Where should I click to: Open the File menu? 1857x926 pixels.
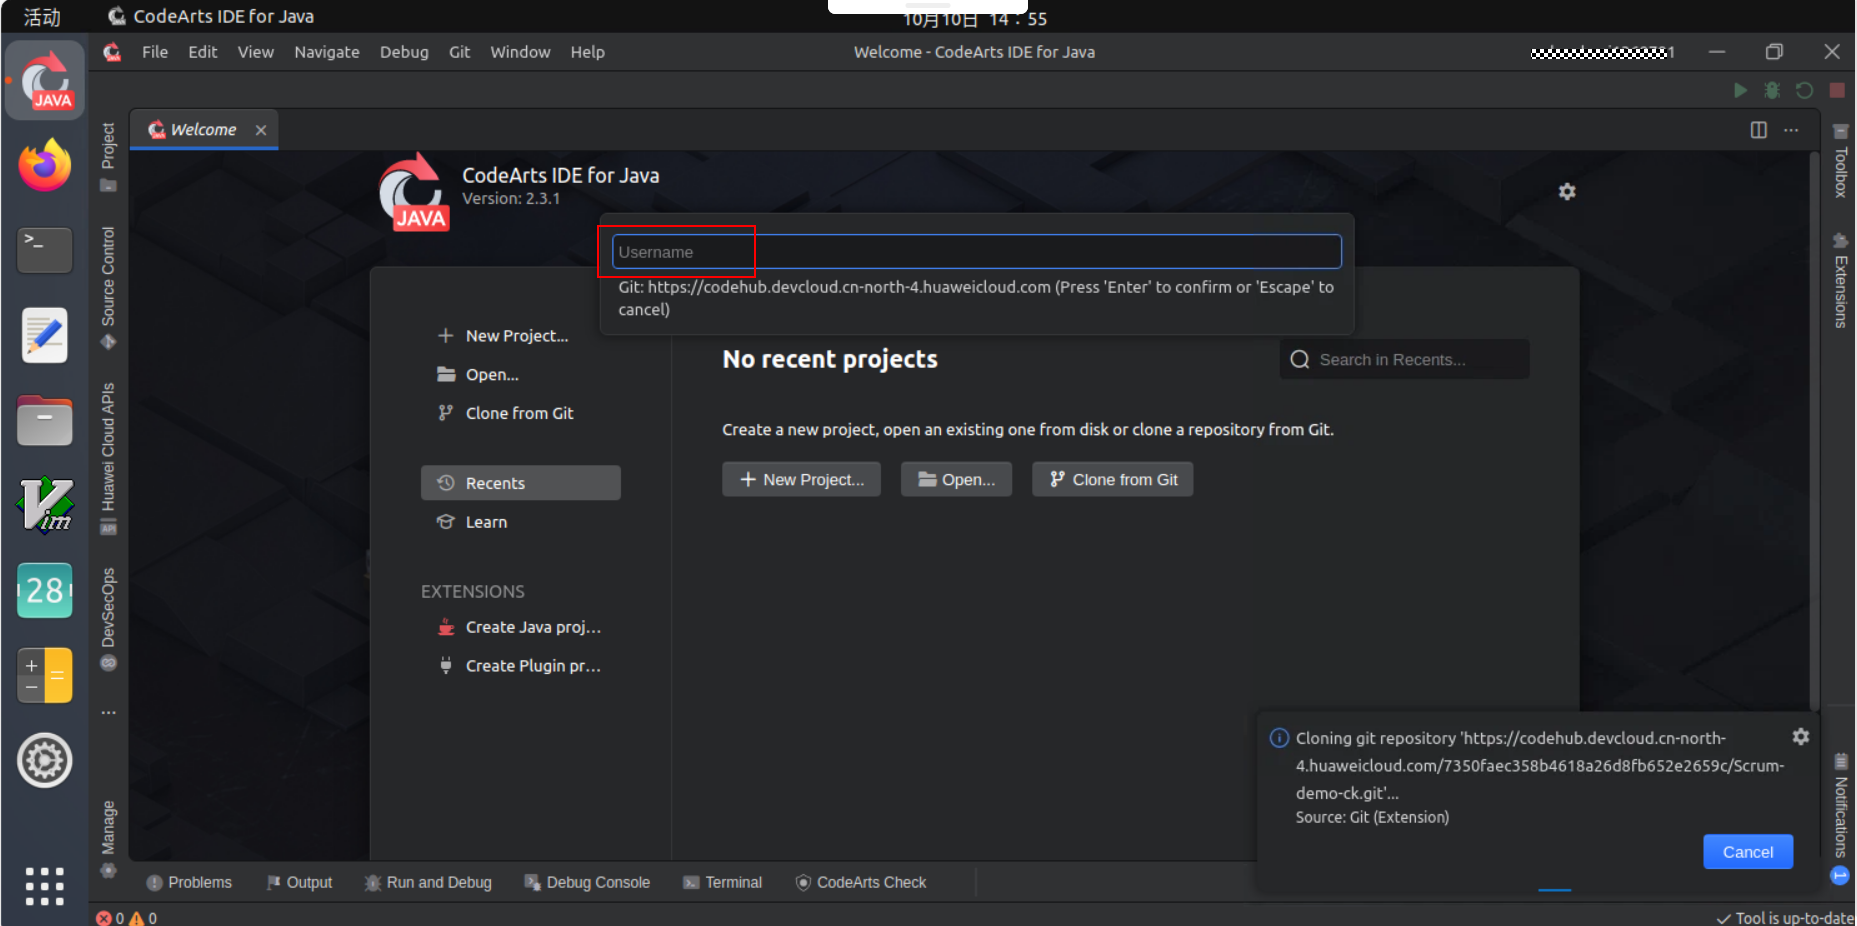tap(155, 52)
